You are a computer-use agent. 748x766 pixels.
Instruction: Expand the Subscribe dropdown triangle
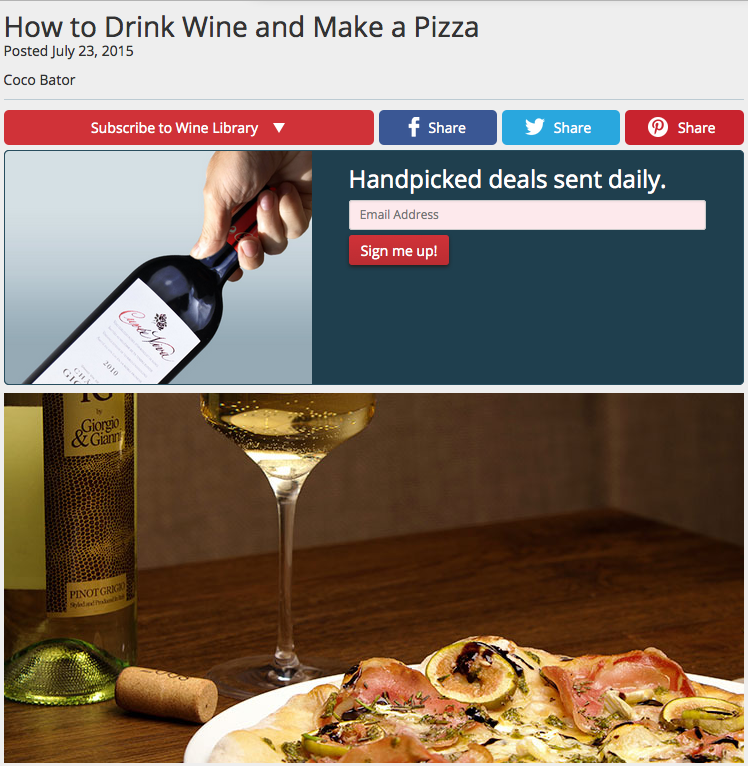tap(279, 128)
